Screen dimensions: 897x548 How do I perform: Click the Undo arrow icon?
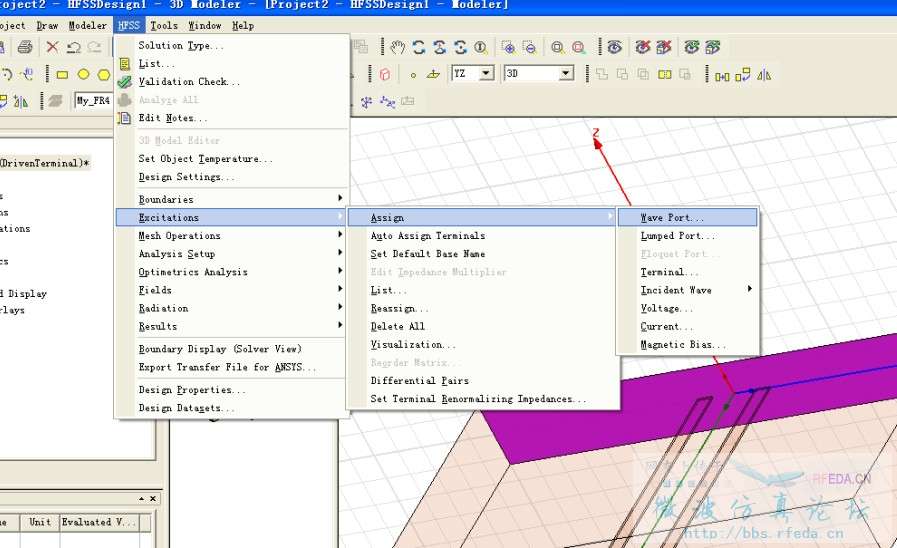[x=74, y=47]
